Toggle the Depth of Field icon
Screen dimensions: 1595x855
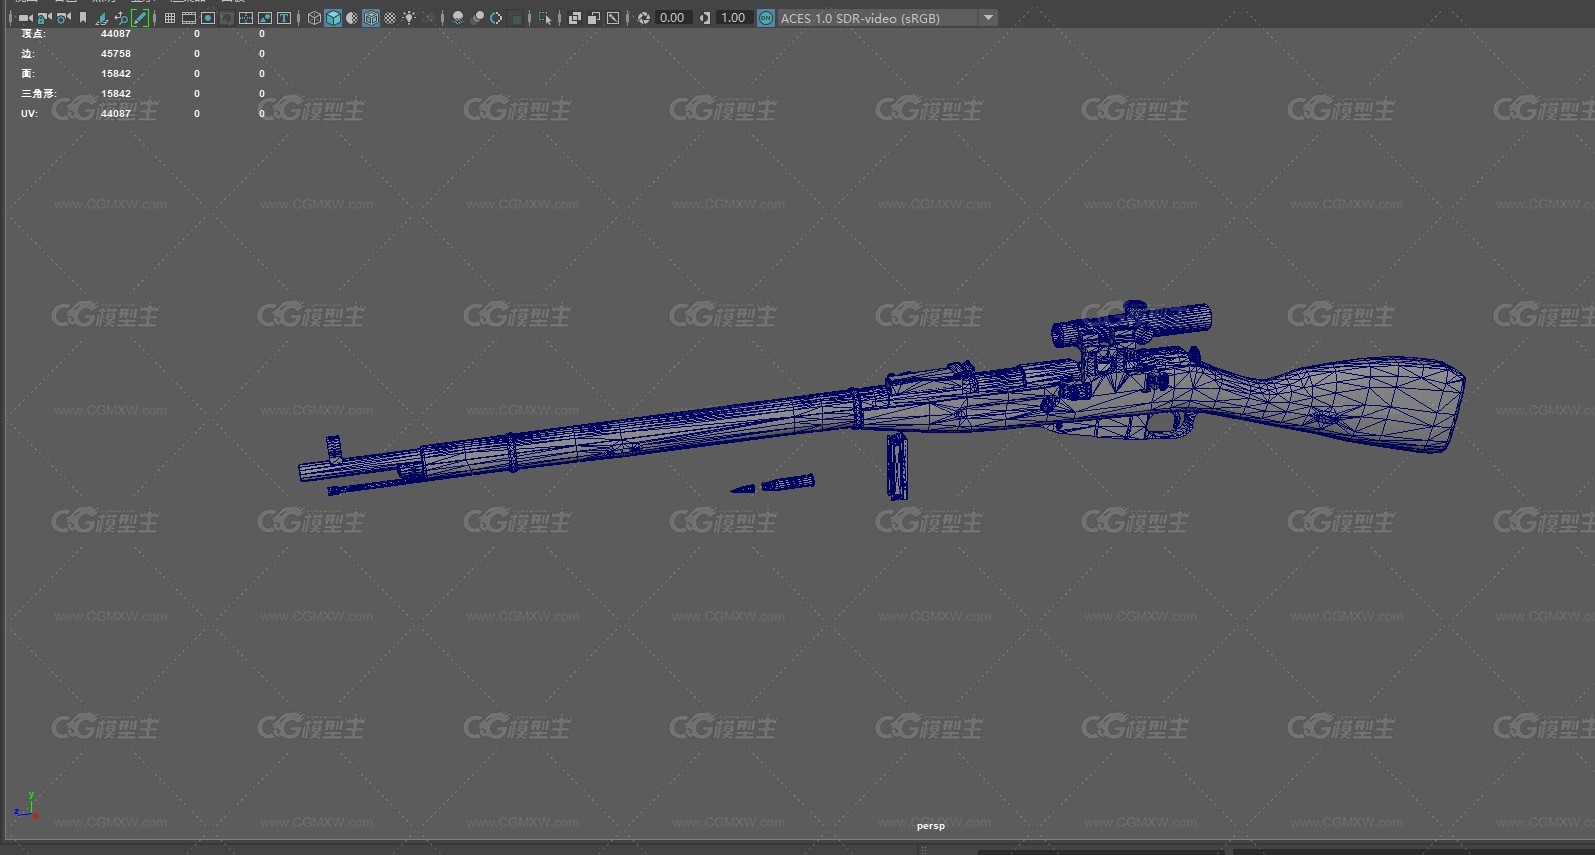click(515, 18)
